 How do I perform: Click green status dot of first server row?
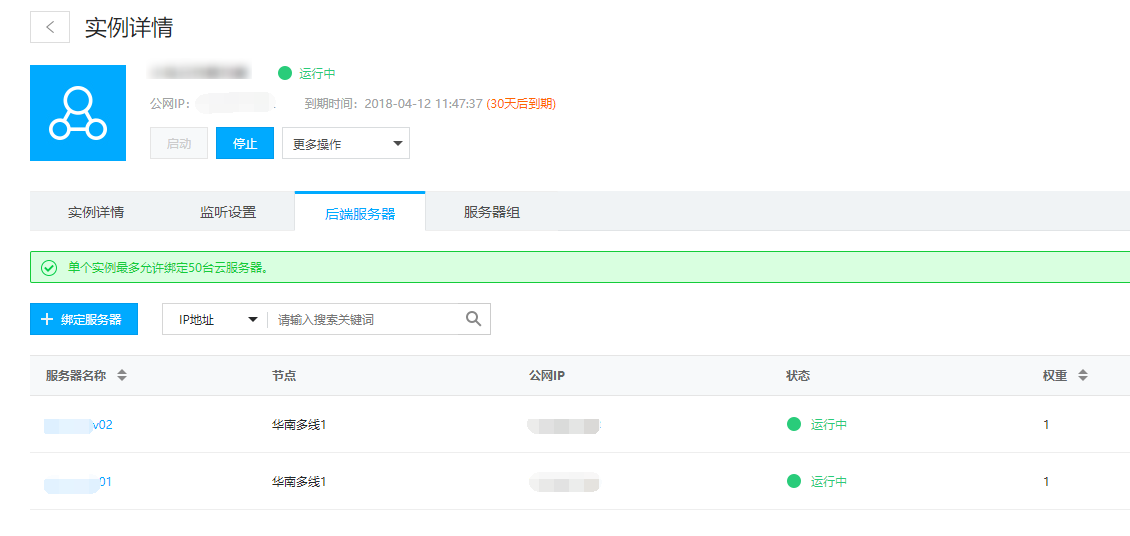tap(794, 424)
